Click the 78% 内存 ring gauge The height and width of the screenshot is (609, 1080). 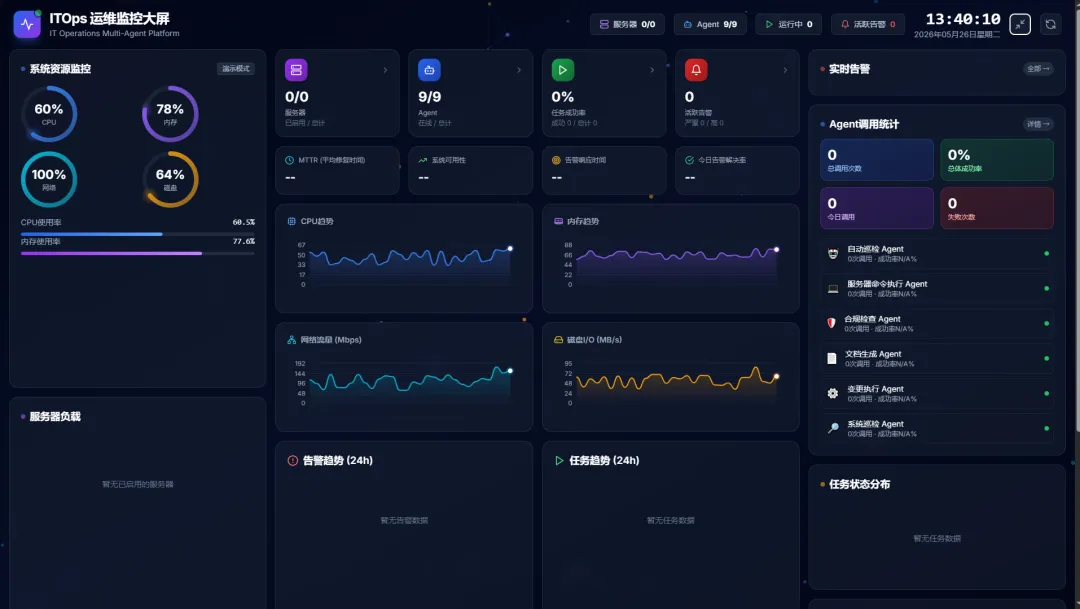click(x=170, y=114)
